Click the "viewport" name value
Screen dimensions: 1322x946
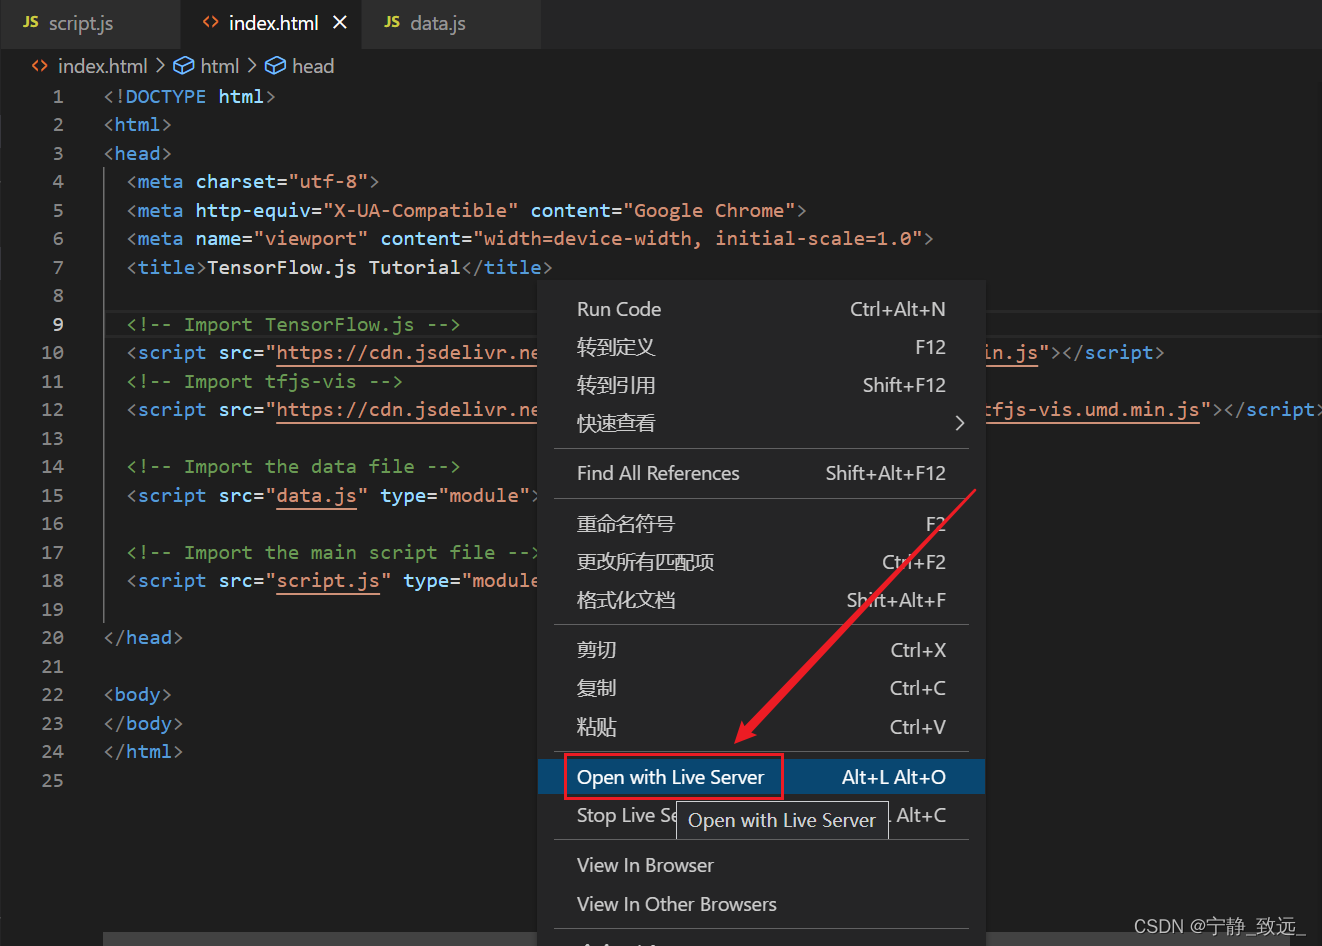311,239
